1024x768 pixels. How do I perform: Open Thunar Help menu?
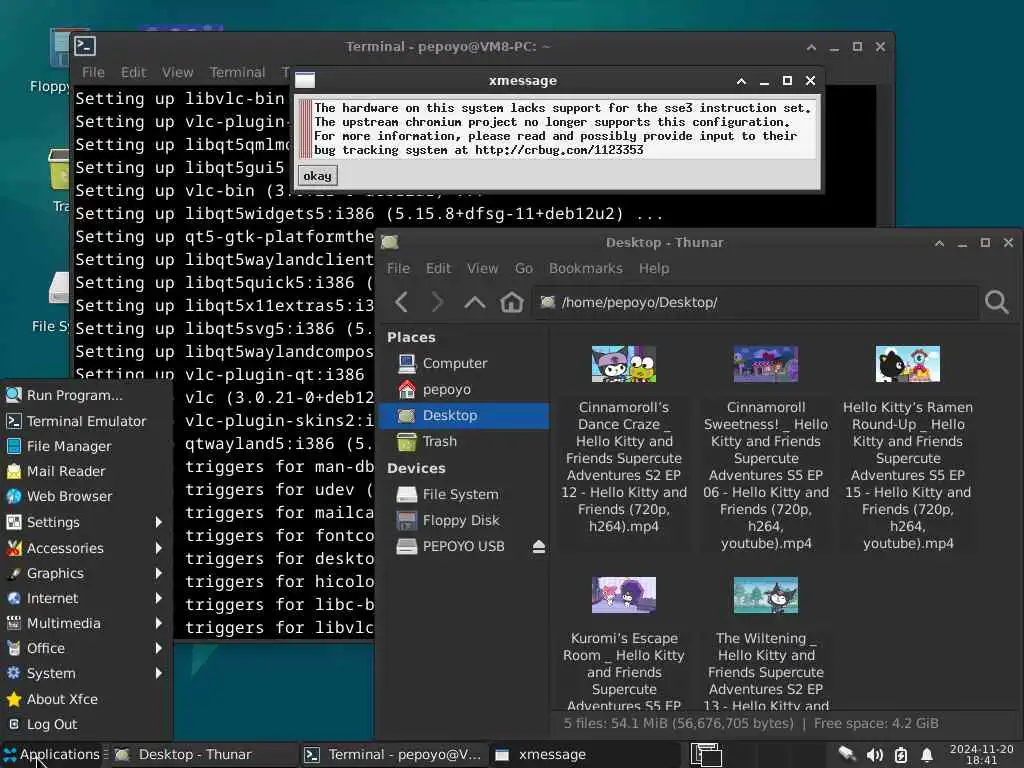pyautogui.click(x=654, y=268)
